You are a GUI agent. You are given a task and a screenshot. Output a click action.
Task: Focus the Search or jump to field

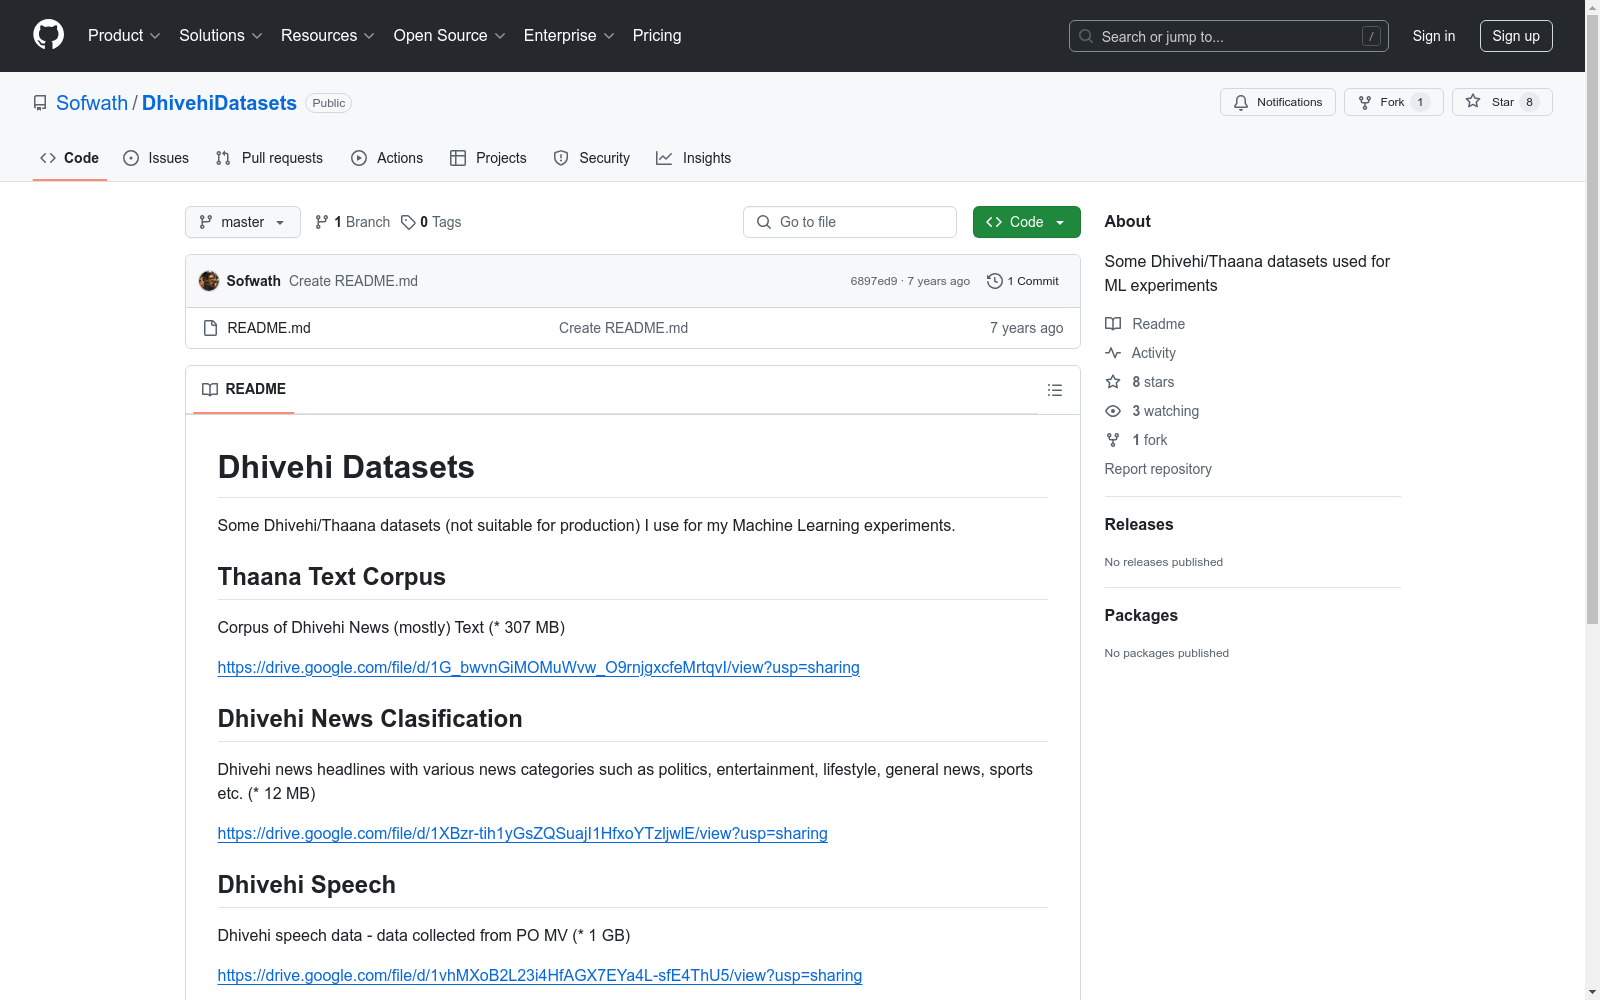[x=1229, y=36]
